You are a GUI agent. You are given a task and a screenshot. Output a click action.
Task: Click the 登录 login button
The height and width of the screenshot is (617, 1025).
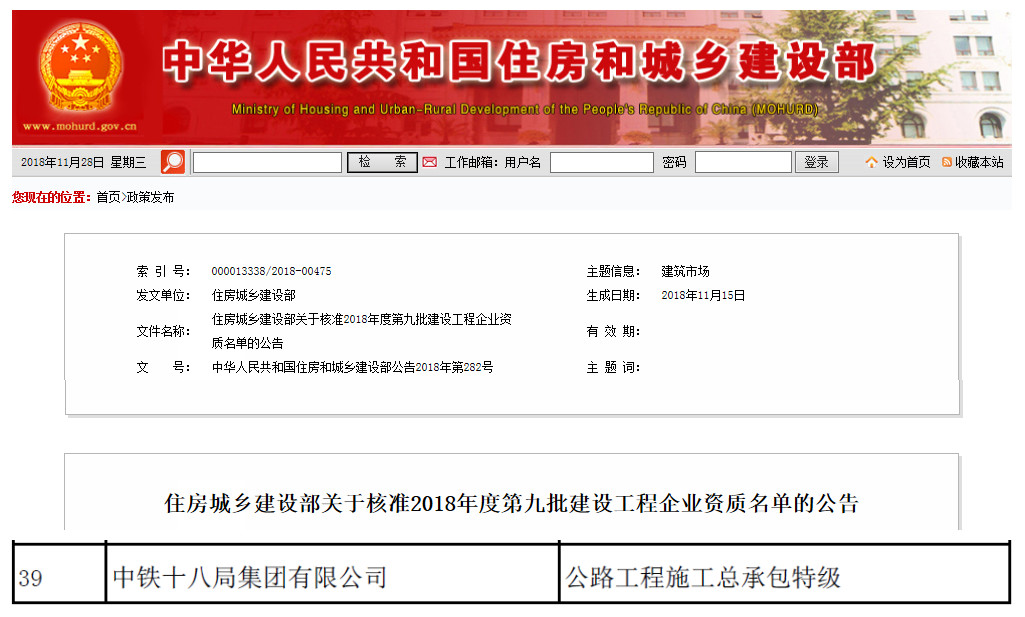pos(816,162)
